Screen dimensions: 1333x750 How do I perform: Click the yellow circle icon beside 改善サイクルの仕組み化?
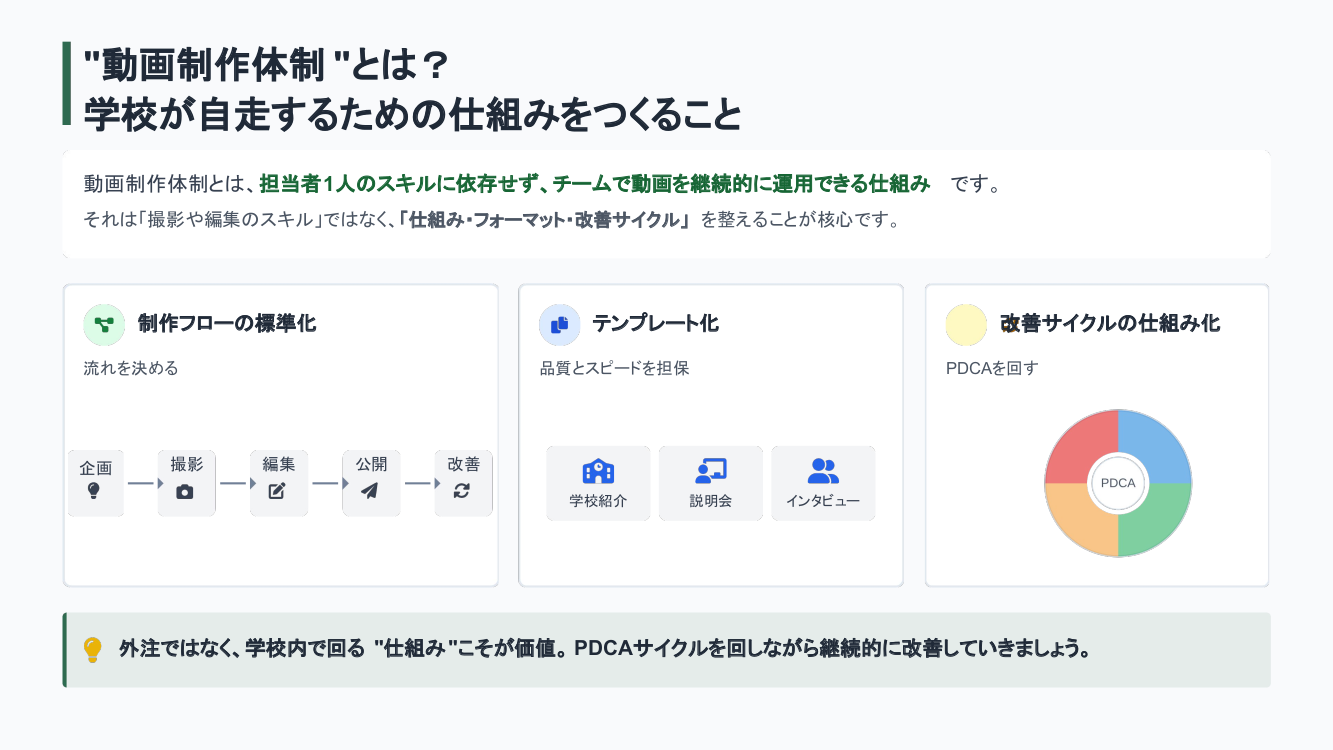[966, 324]
